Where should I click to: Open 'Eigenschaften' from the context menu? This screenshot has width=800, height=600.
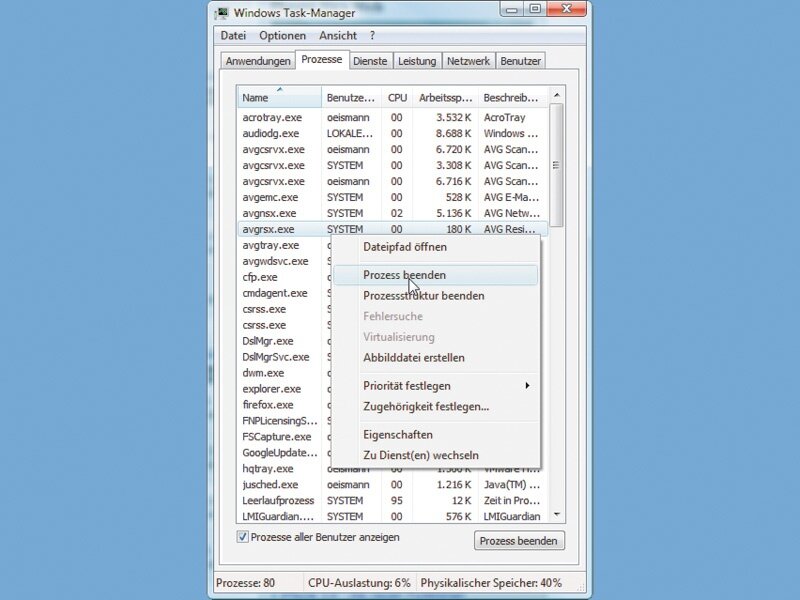pyautogui.click(x=397, y=435)
